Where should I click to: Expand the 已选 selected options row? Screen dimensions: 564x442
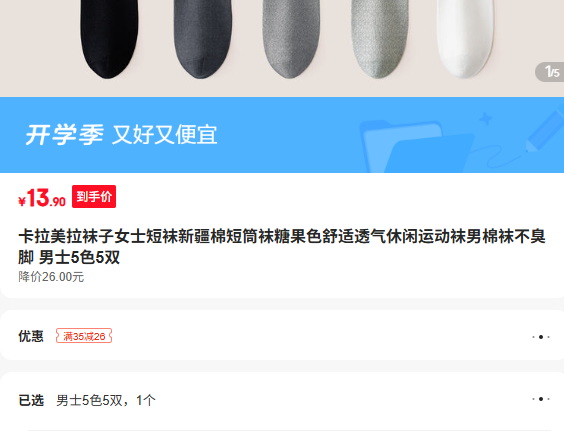[x=282, y=400]
